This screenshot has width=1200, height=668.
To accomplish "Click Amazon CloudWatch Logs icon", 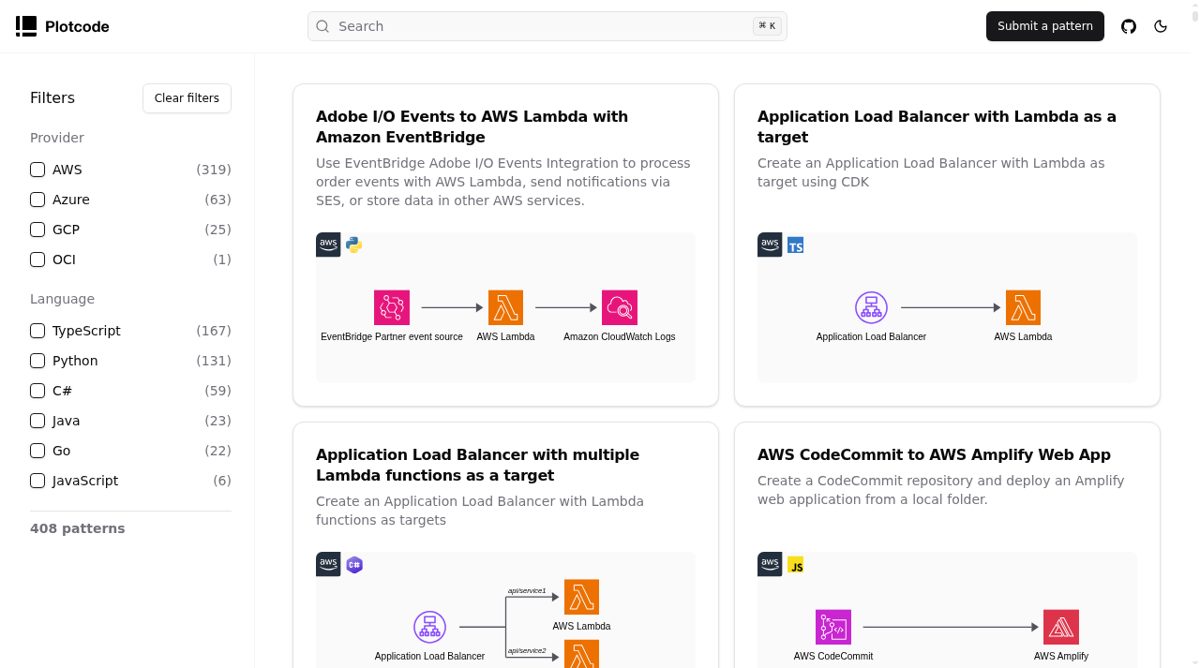I will (620, 308).
